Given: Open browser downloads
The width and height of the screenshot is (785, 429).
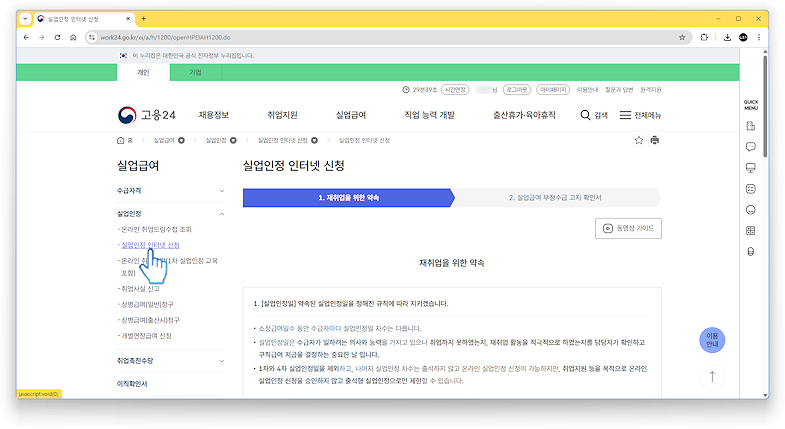Looking at the screenshot, I should (727, 38).
